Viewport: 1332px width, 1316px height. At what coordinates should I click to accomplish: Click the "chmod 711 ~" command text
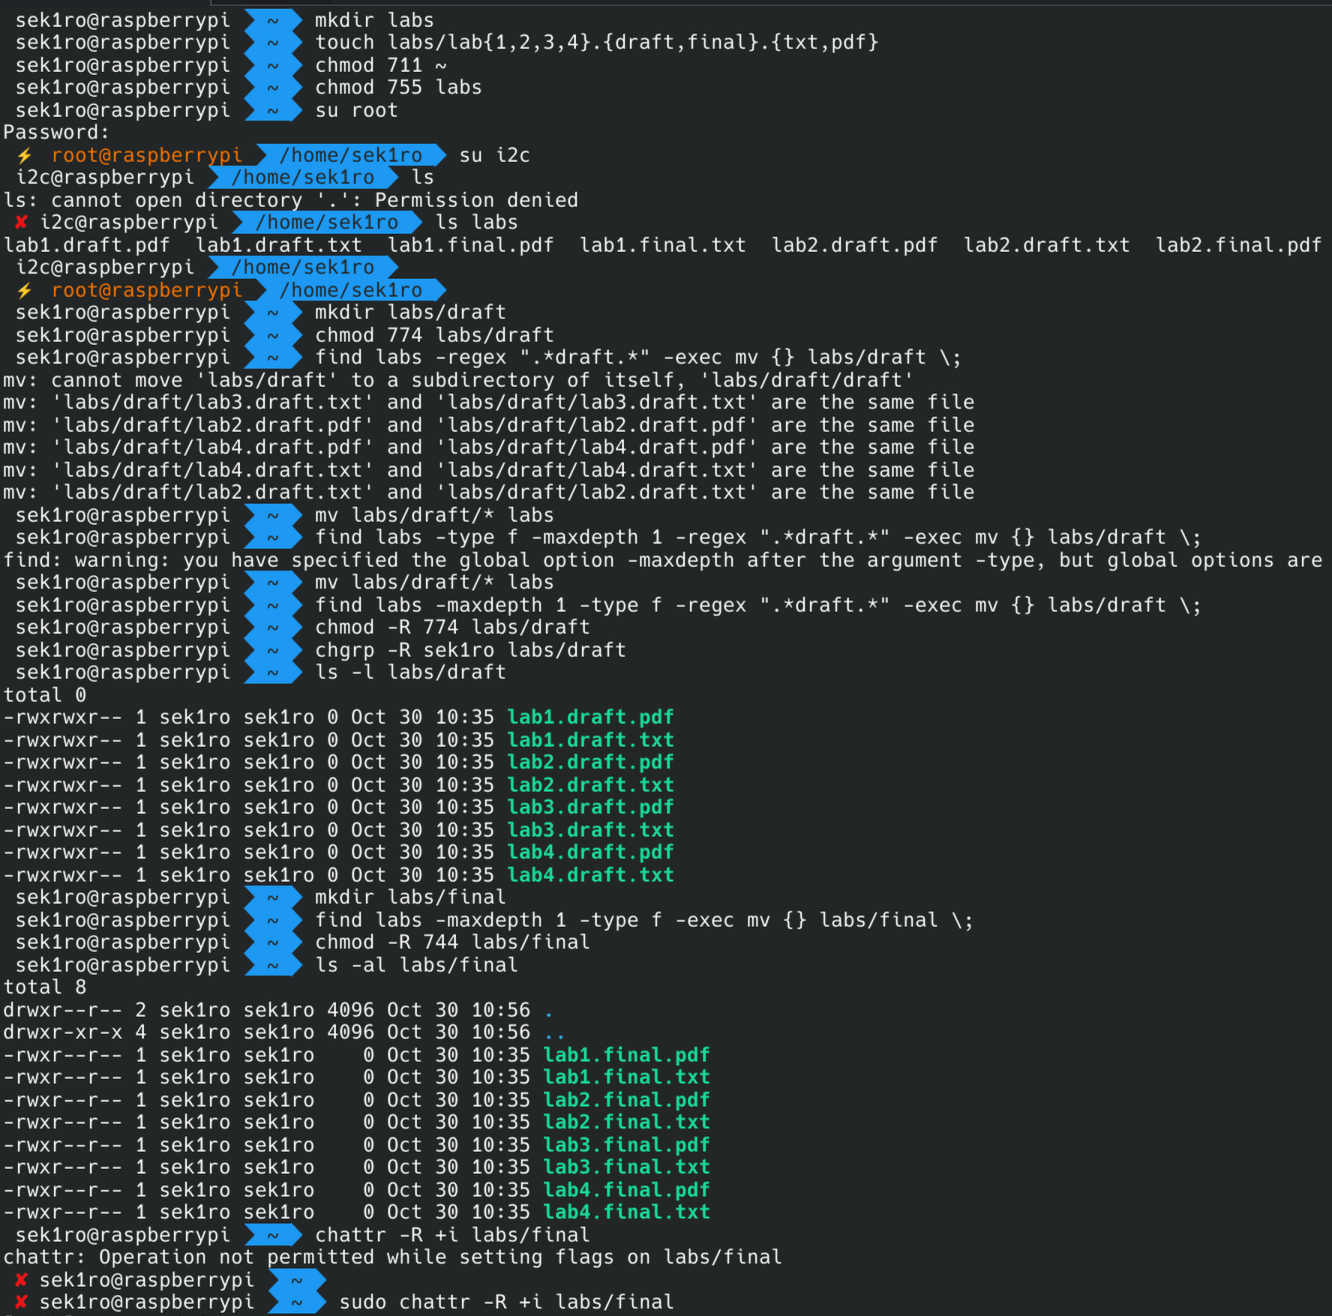pyautogui.click(x=380, y=65)
